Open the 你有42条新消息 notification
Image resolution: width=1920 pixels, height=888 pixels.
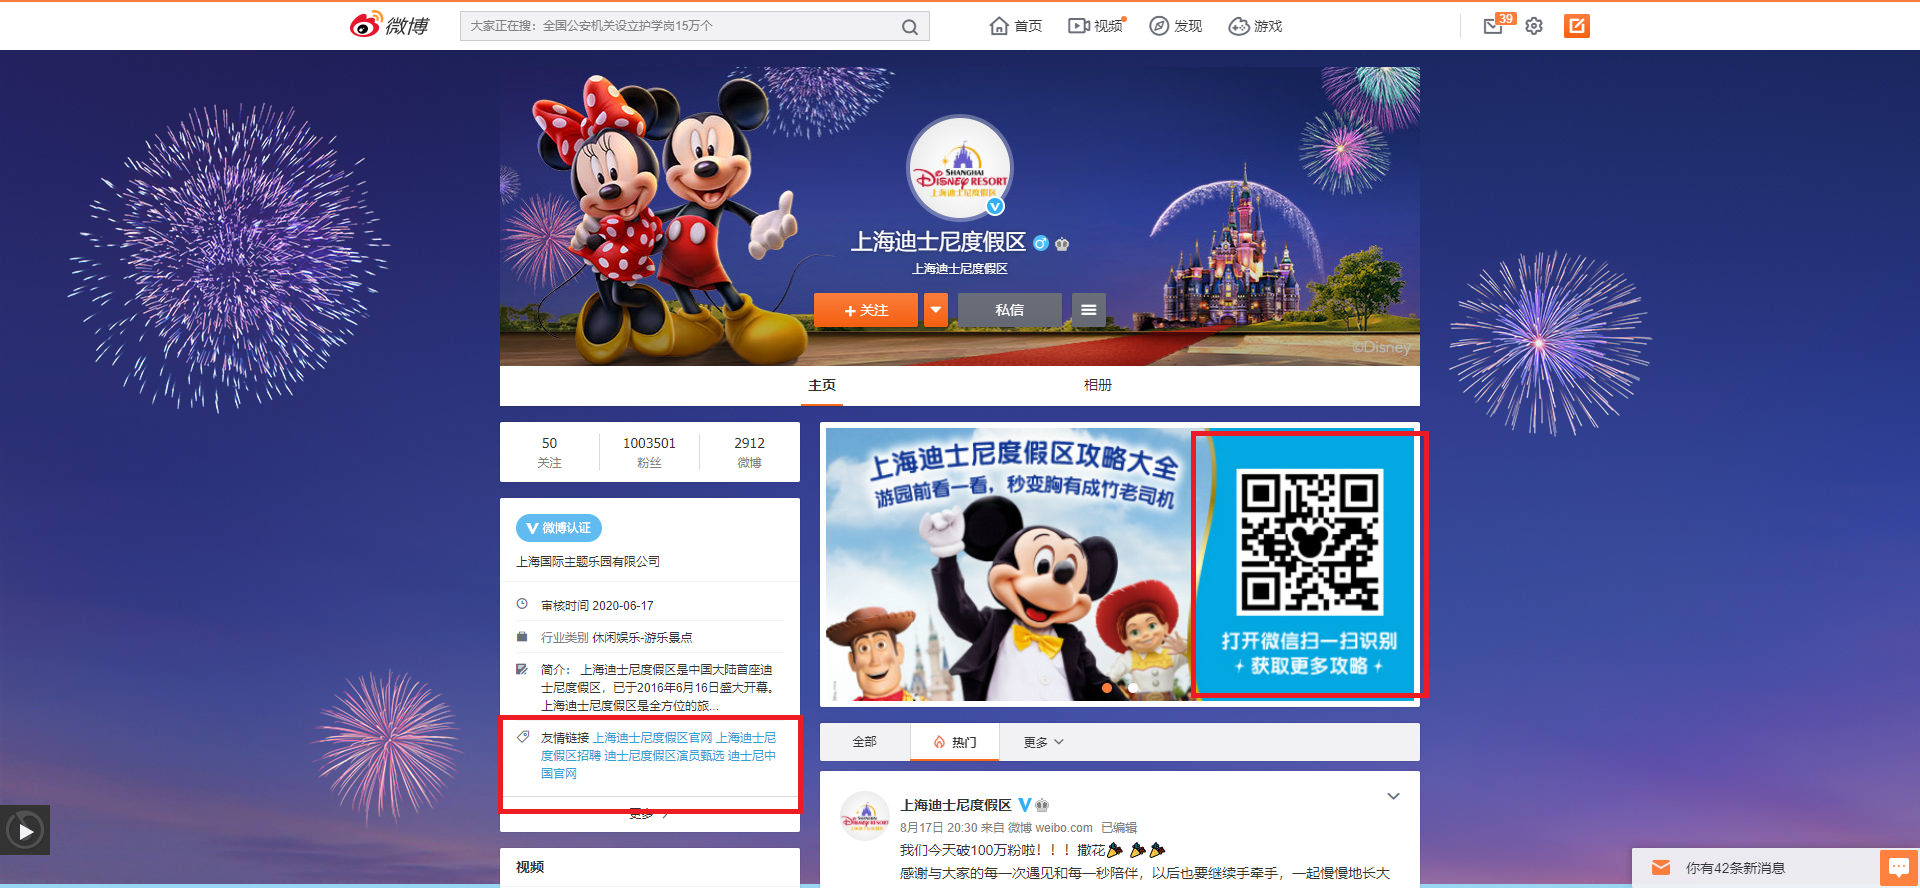1735,868
